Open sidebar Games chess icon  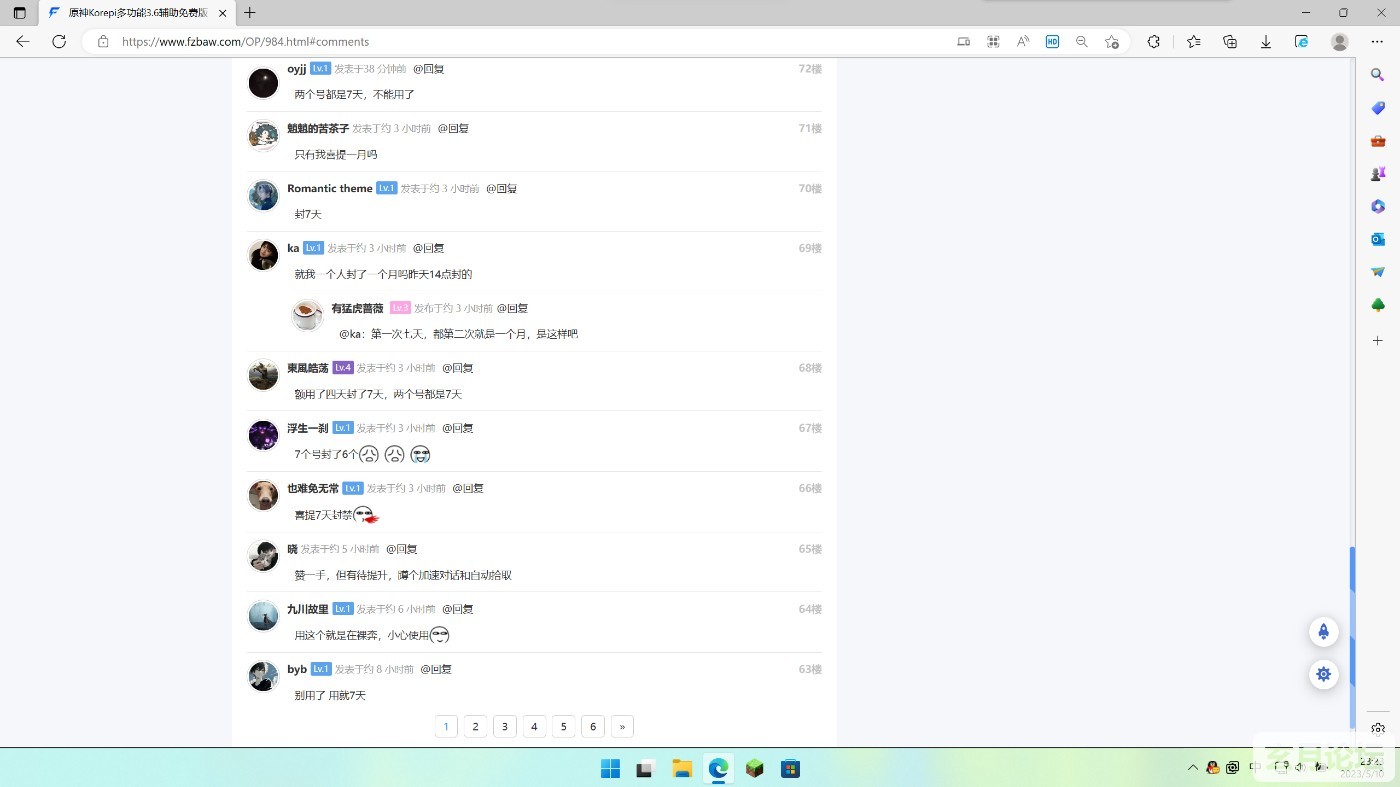point(1378,174)
